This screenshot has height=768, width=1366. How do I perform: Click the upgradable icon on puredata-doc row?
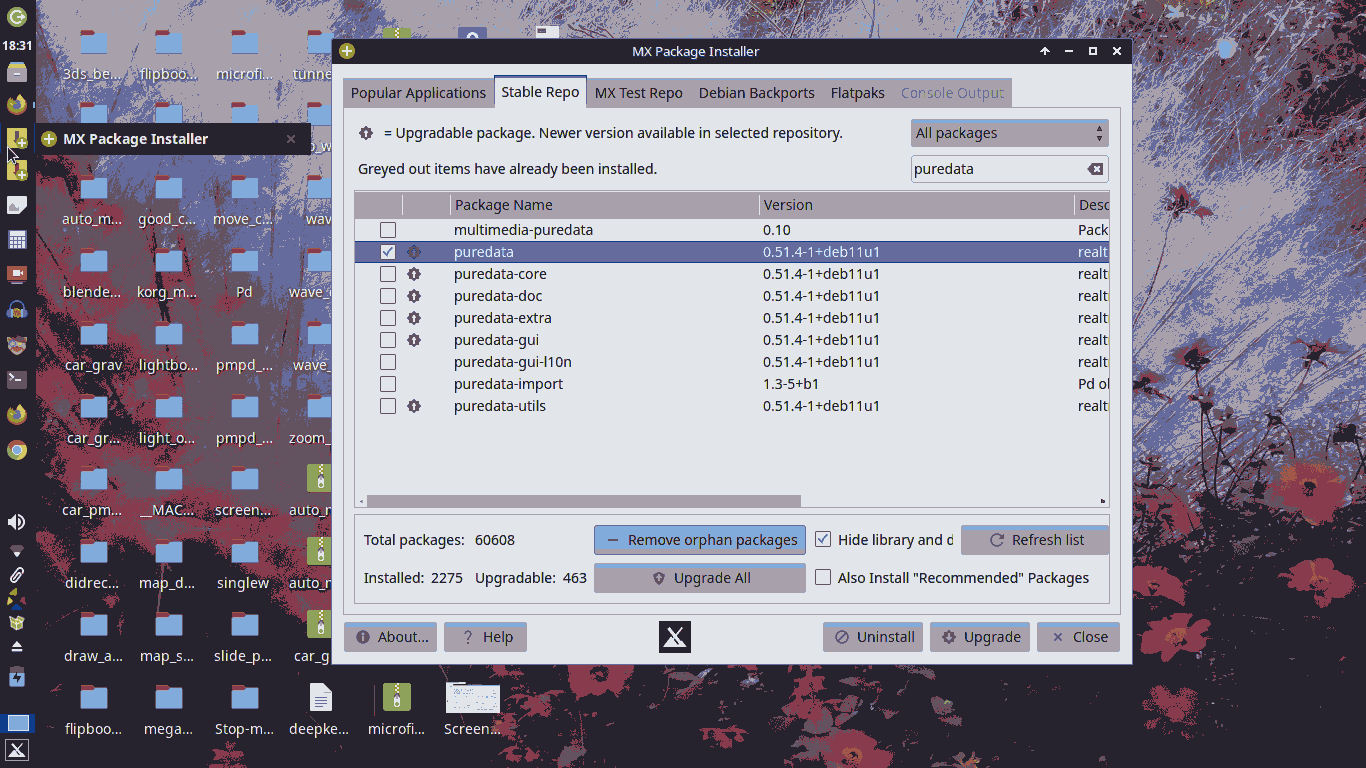tap(414, 296)
